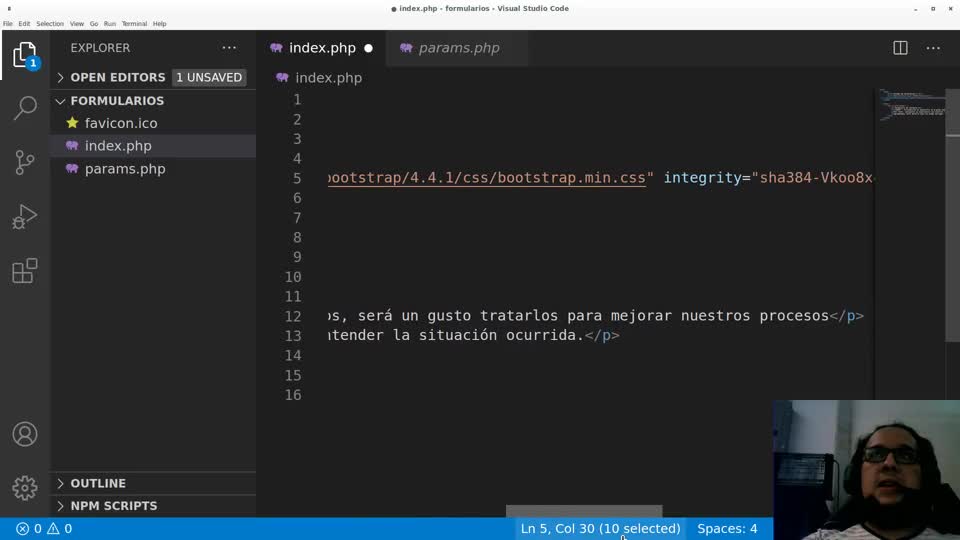Open the Extensions view
The image size is (960, 540).
(24, 271)
